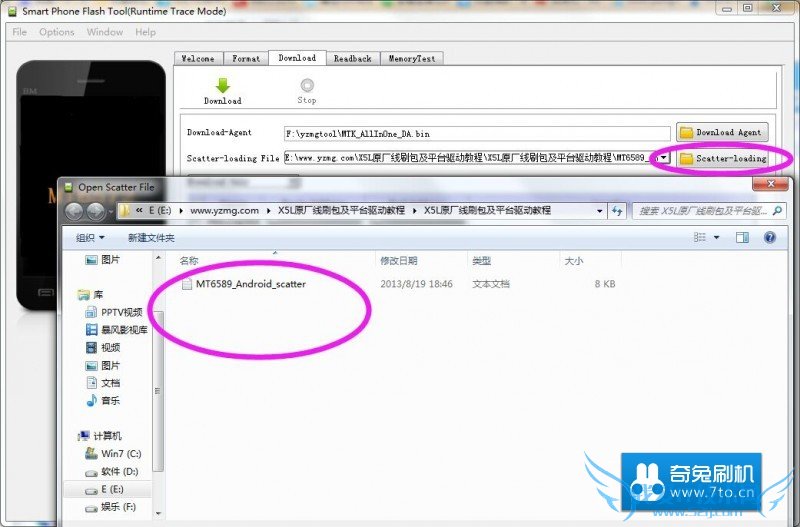Toggle the preview pane icon
This screenshot has height=527, width=800.
742,237
